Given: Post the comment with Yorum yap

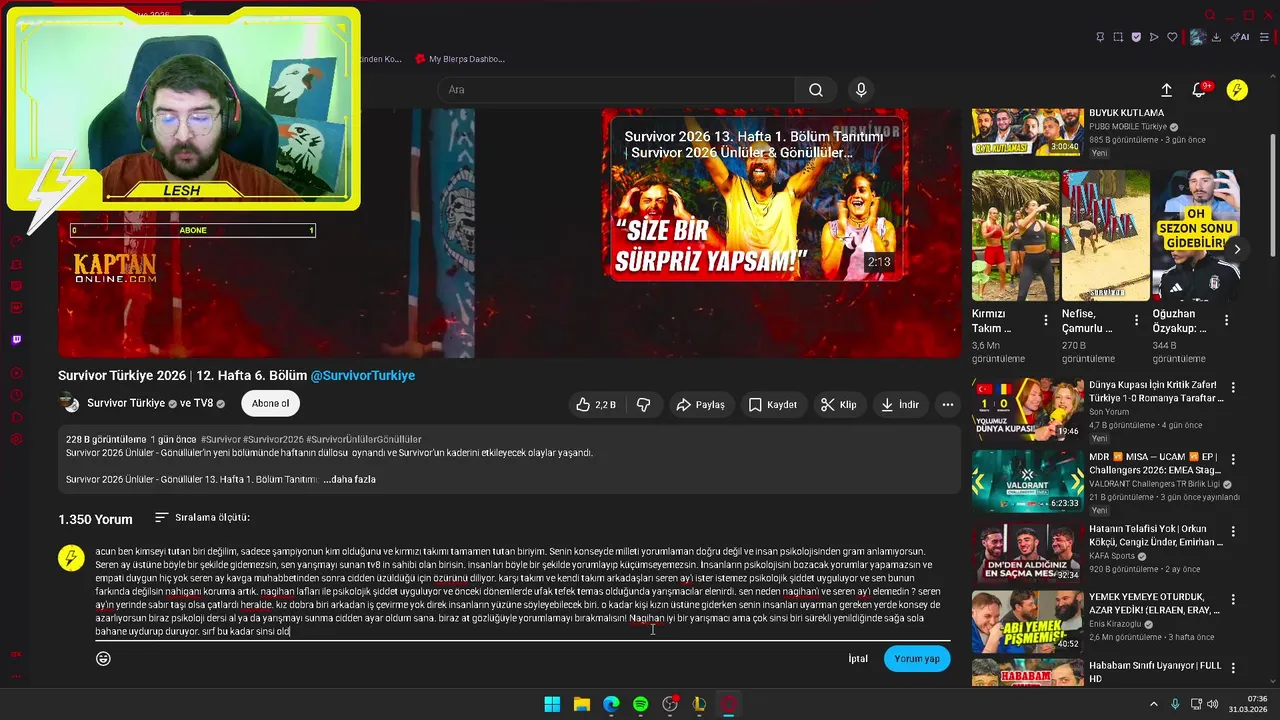Looking at the screenshot, I should 917,659.
